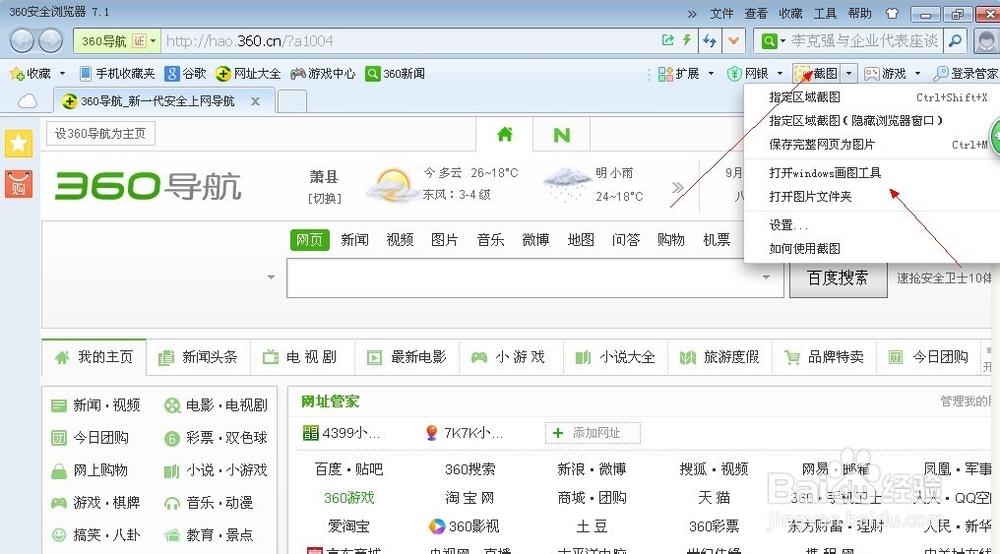Click the 网银 shield toolbar button
This screenshot has width=1000, height=554.
[x=748, y=73]
